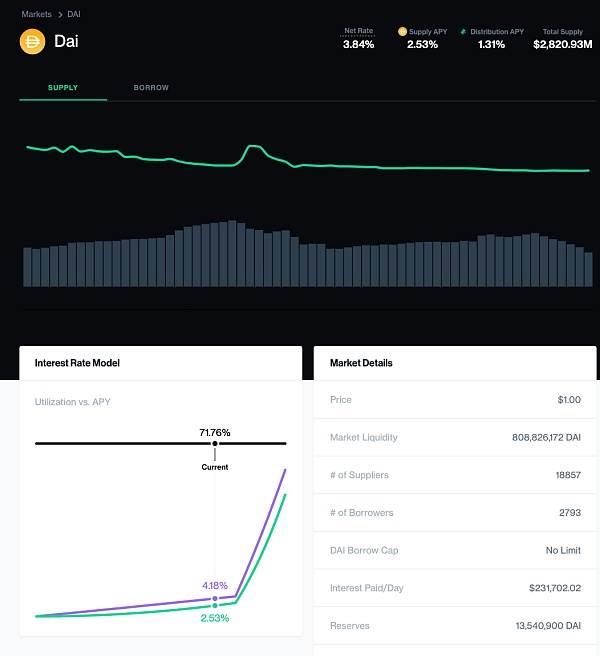Click the peak of the green supply rate line
Viewport: 600px width, 656px height.
point(253,146)
